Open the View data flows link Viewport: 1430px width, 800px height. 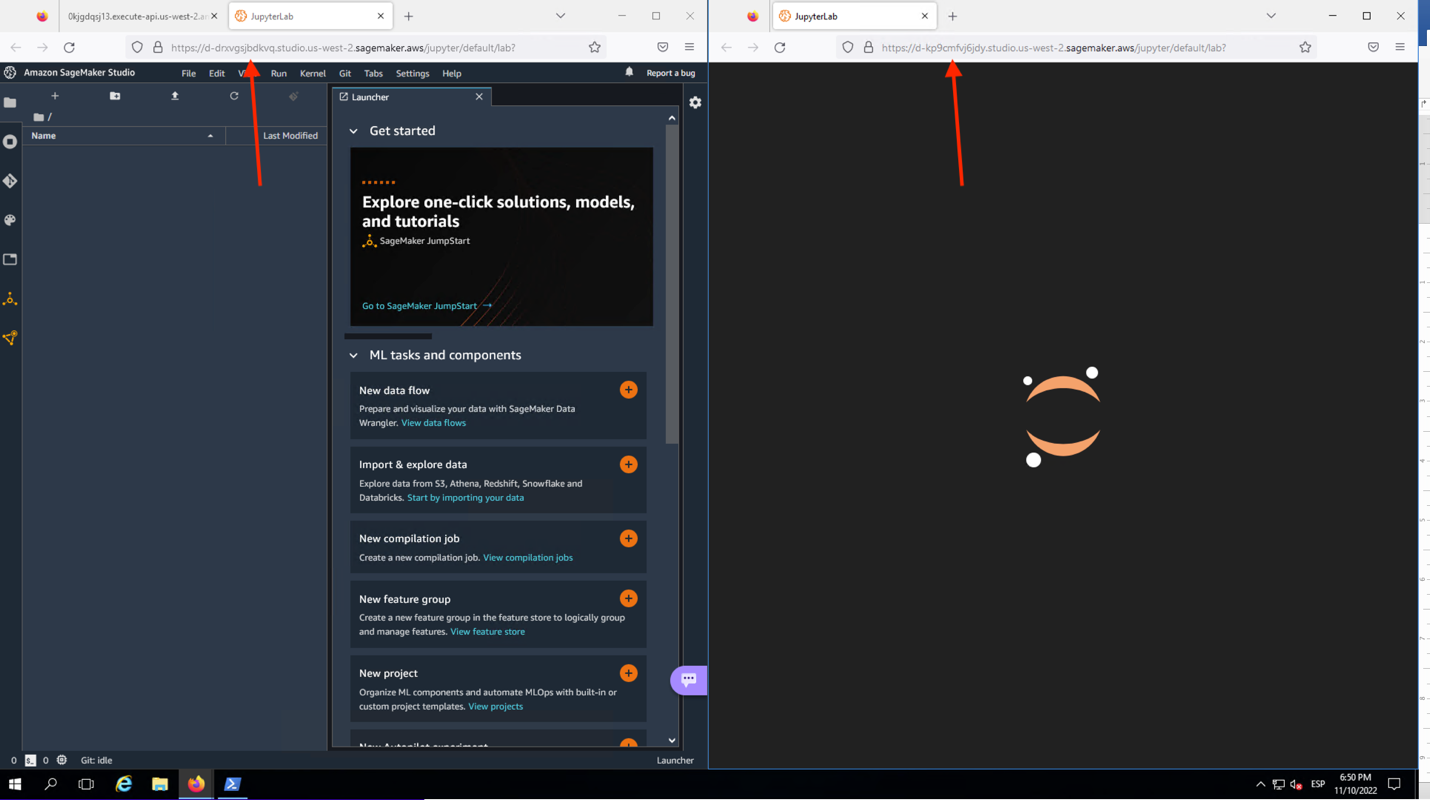point(434,423)
